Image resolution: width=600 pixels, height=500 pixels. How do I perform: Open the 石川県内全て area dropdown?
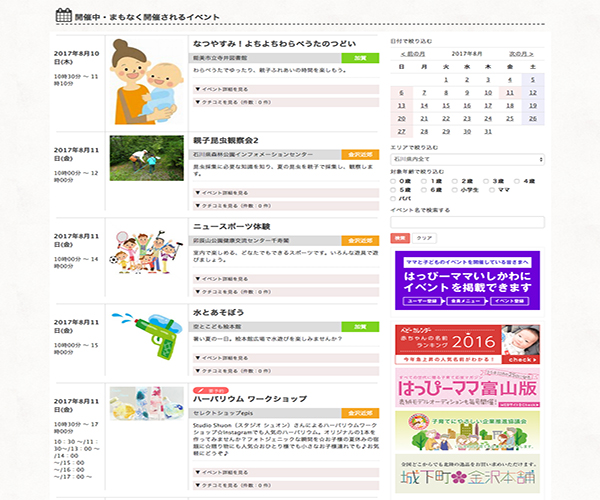[x=467, y=159]
